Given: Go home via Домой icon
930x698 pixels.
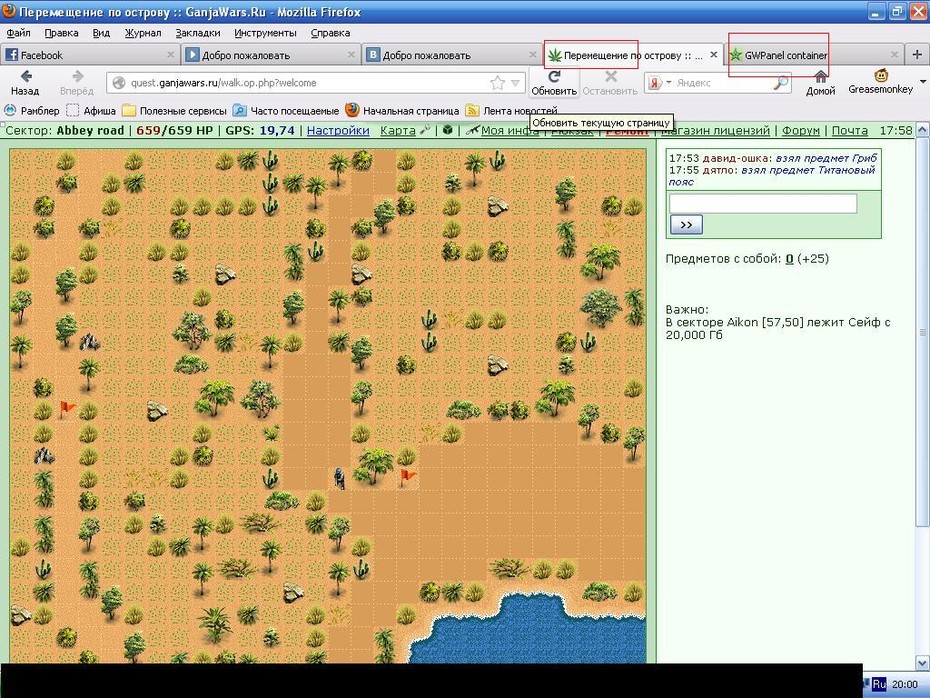Looking at the screenshot, I should [820, 82].
